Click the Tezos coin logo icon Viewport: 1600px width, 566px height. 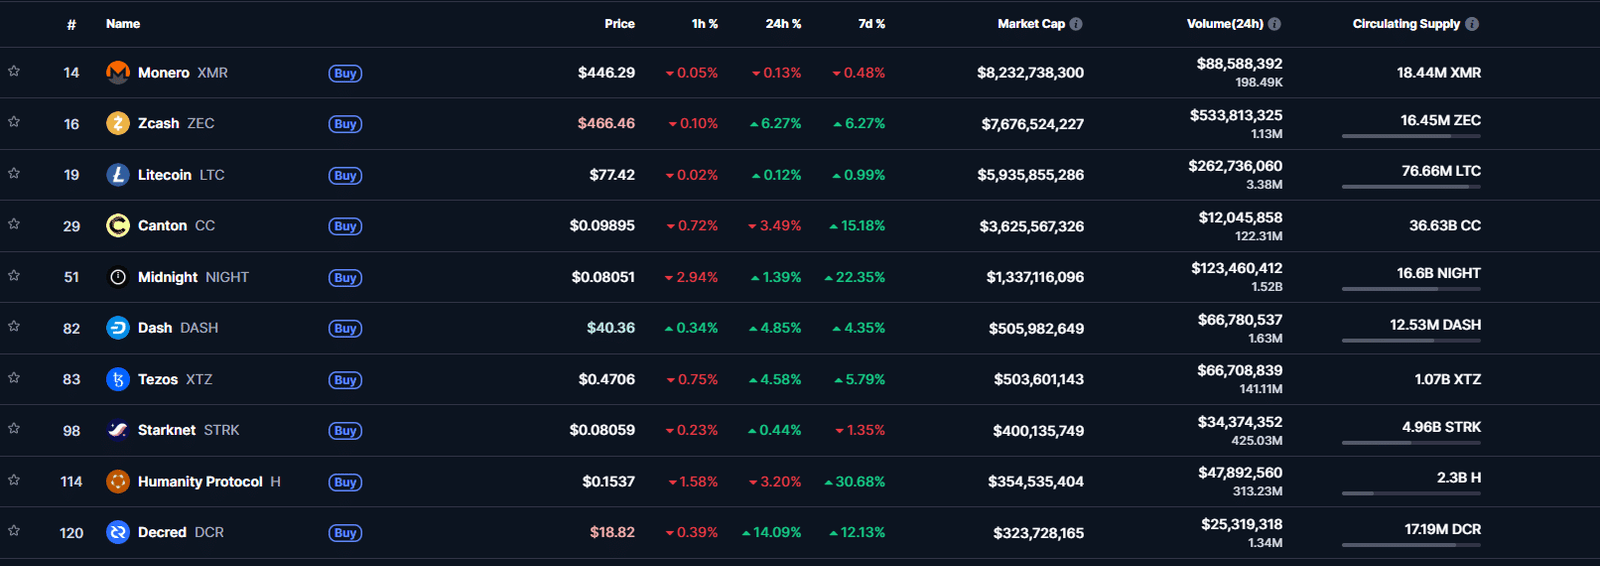click(x=118, y=379)
